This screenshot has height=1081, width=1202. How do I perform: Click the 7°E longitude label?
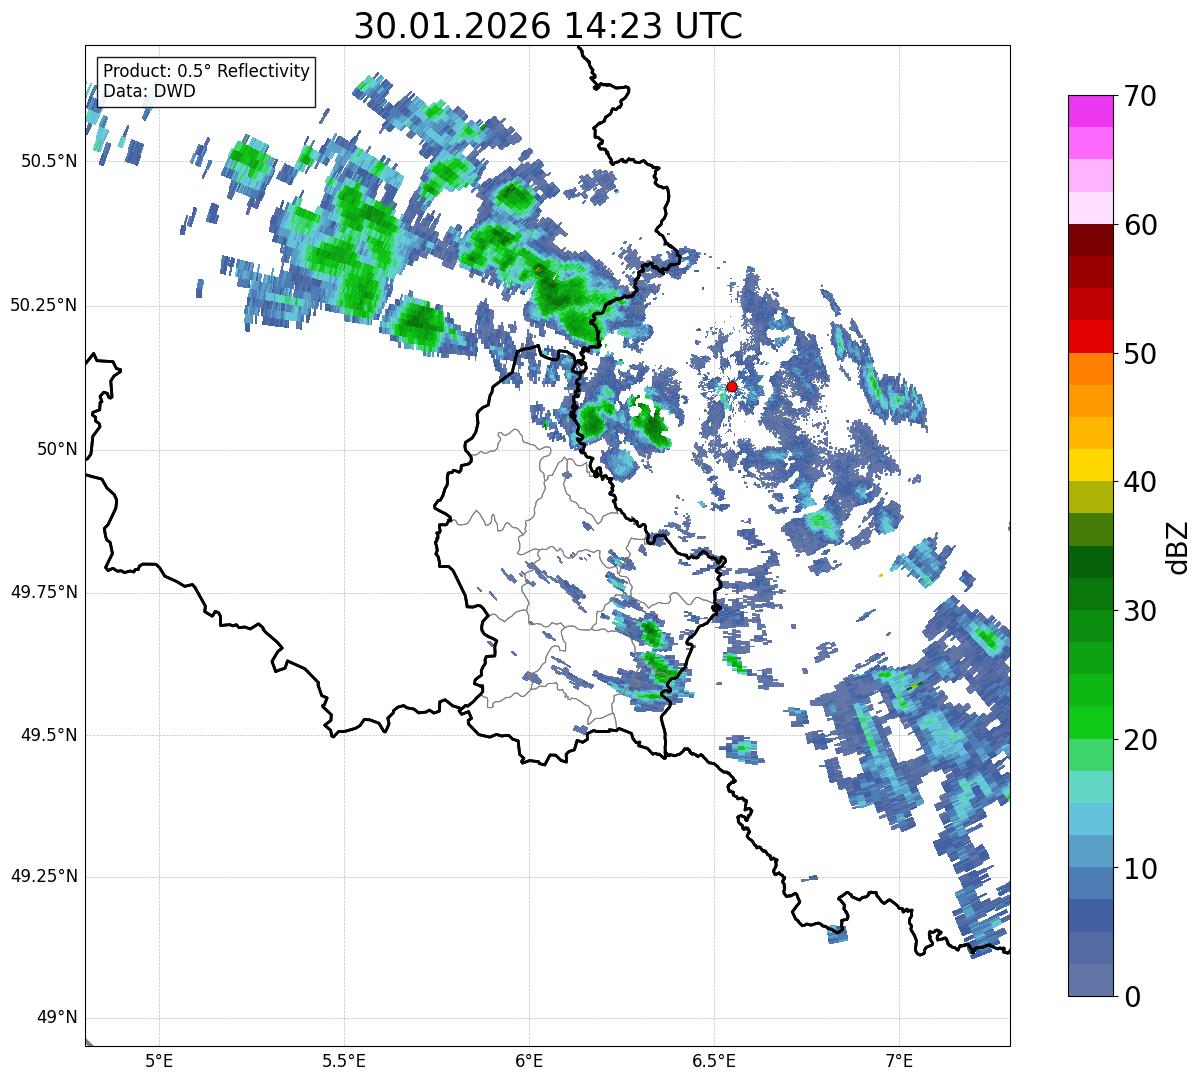pos(899,1060)
